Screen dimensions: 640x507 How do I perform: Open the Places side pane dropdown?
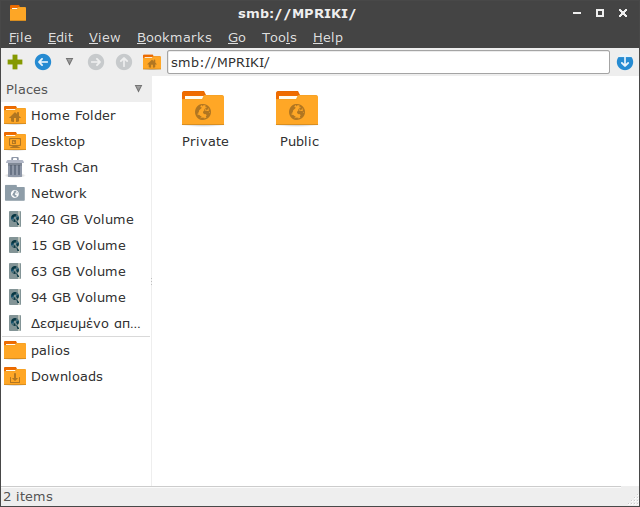(x=138, y=89)
